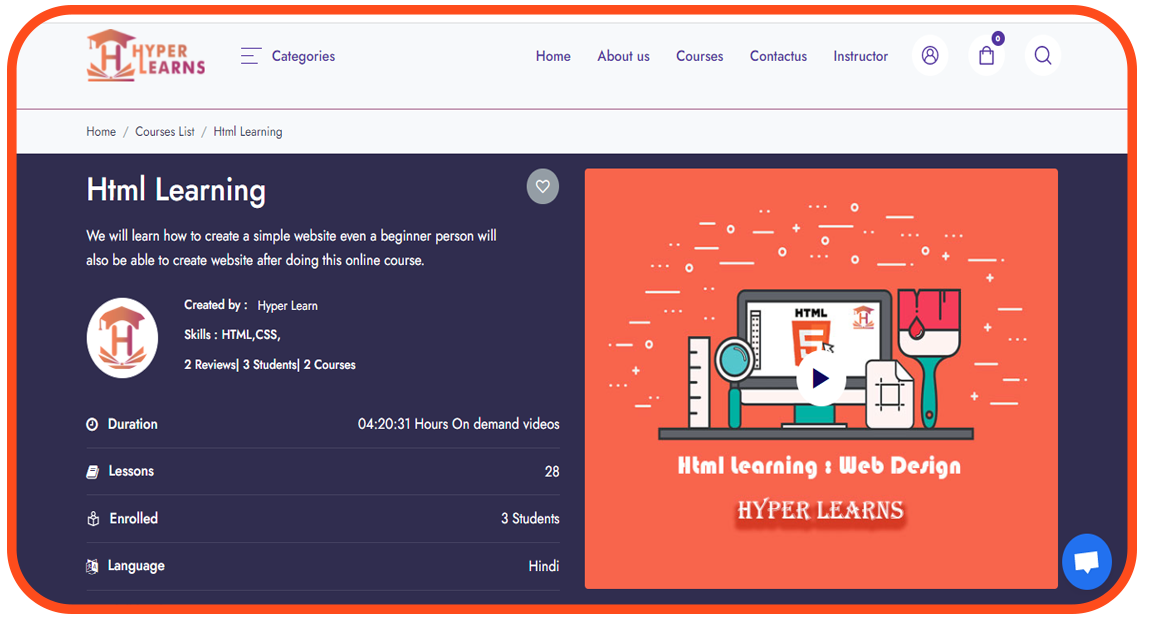The height and width of the screenshot is (631, 1156).
Task: Open the live chat bubble
Action: click(1086, 562)
